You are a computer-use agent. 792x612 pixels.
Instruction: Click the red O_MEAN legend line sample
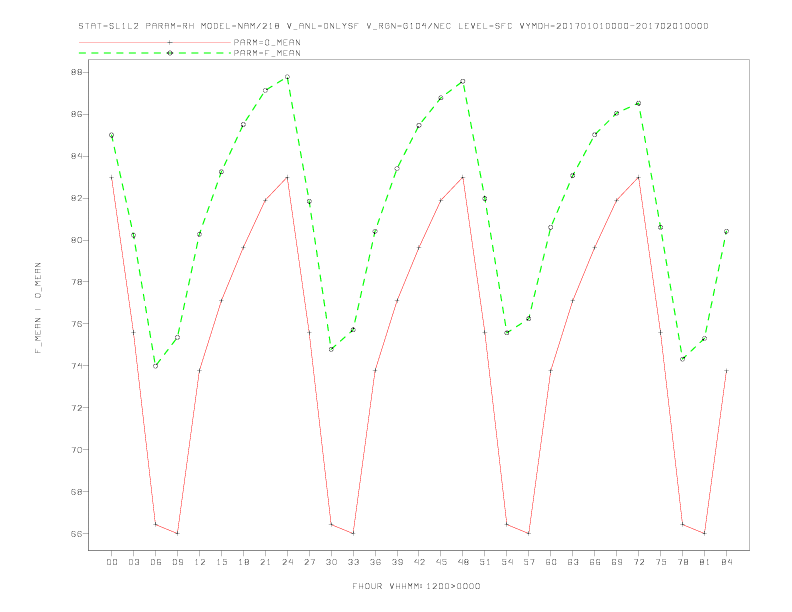pyautogui.click(x=155, y=42)
